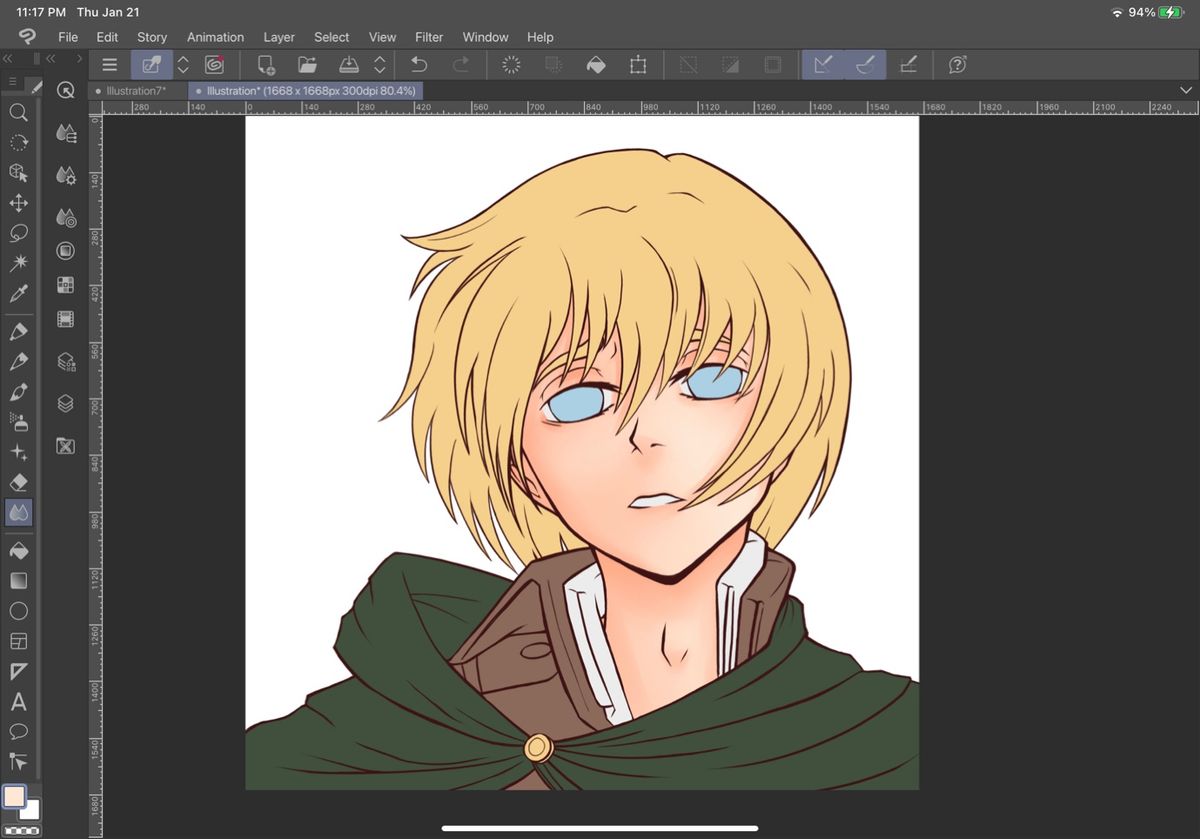Select the Gradient tool
This screenshot has height=839, width=1200.
tap(18, 580)
